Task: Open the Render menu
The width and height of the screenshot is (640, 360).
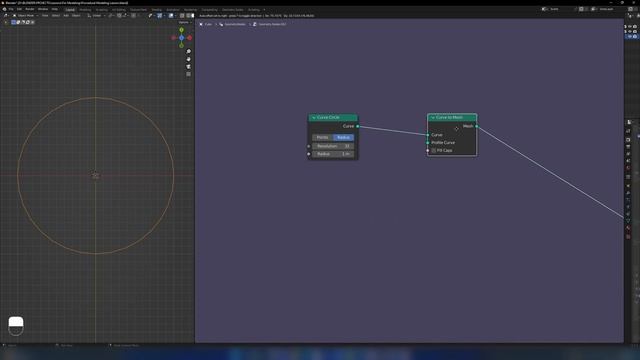Action: [x=30, y=9]
